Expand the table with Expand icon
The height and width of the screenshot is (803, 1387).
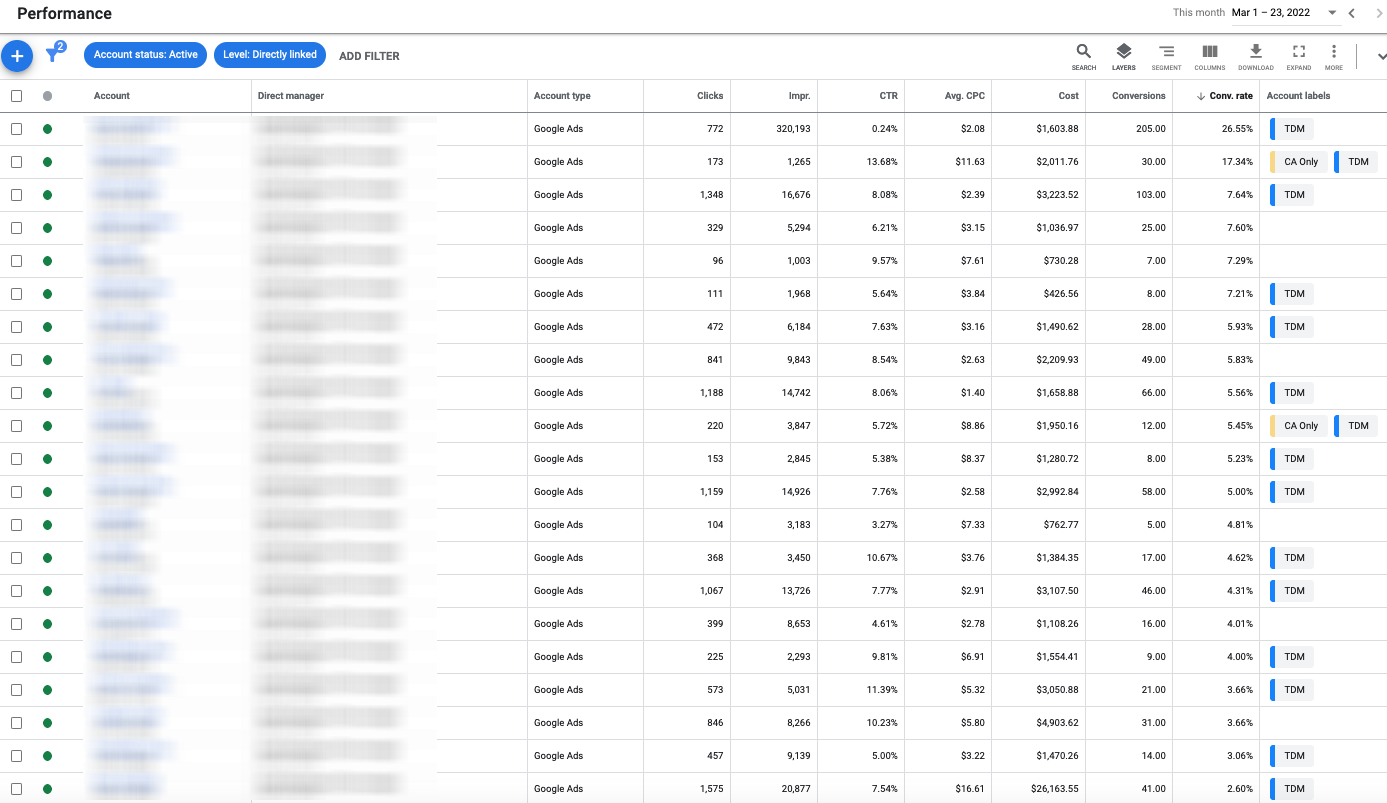tap(1299, 56)
